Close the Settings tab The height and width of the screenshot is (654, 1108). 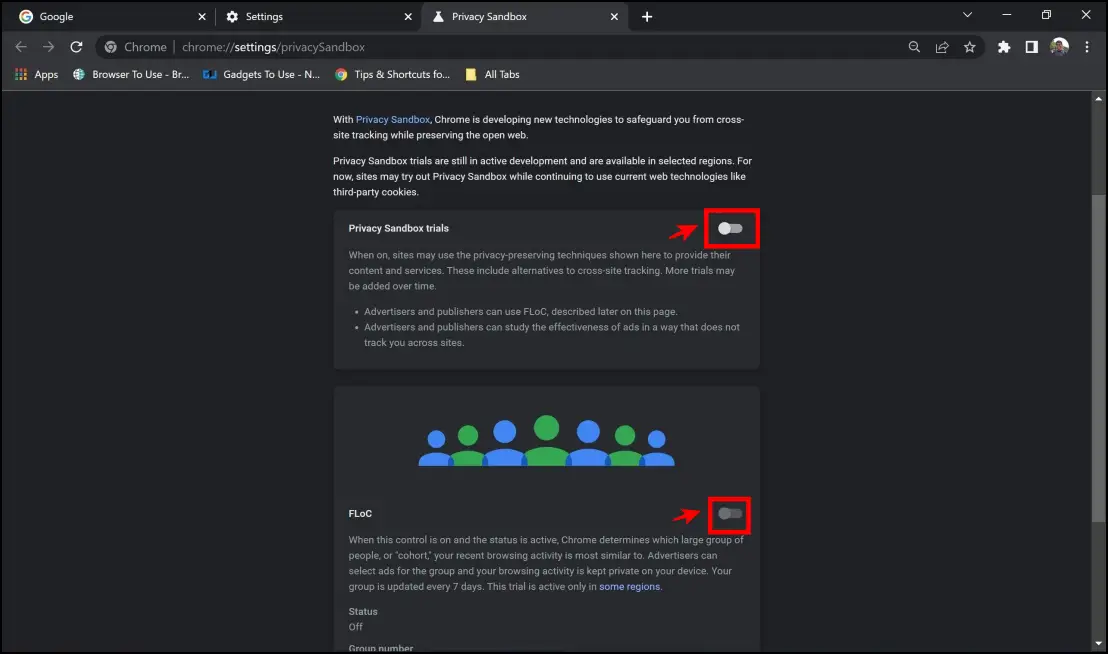tap(408, 16)
